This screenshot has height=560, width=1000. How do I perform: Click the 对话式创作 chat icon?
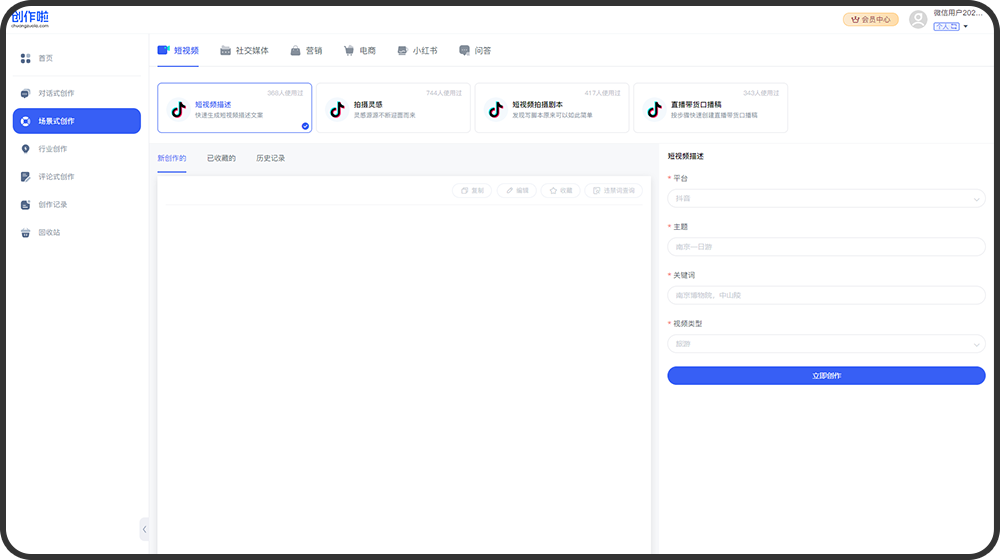pyautogui.click(x=26, y=93)
